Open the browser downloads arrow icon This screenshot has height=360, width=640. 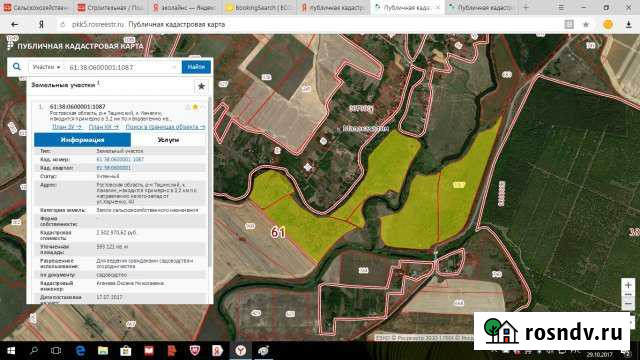coord(629,24)
